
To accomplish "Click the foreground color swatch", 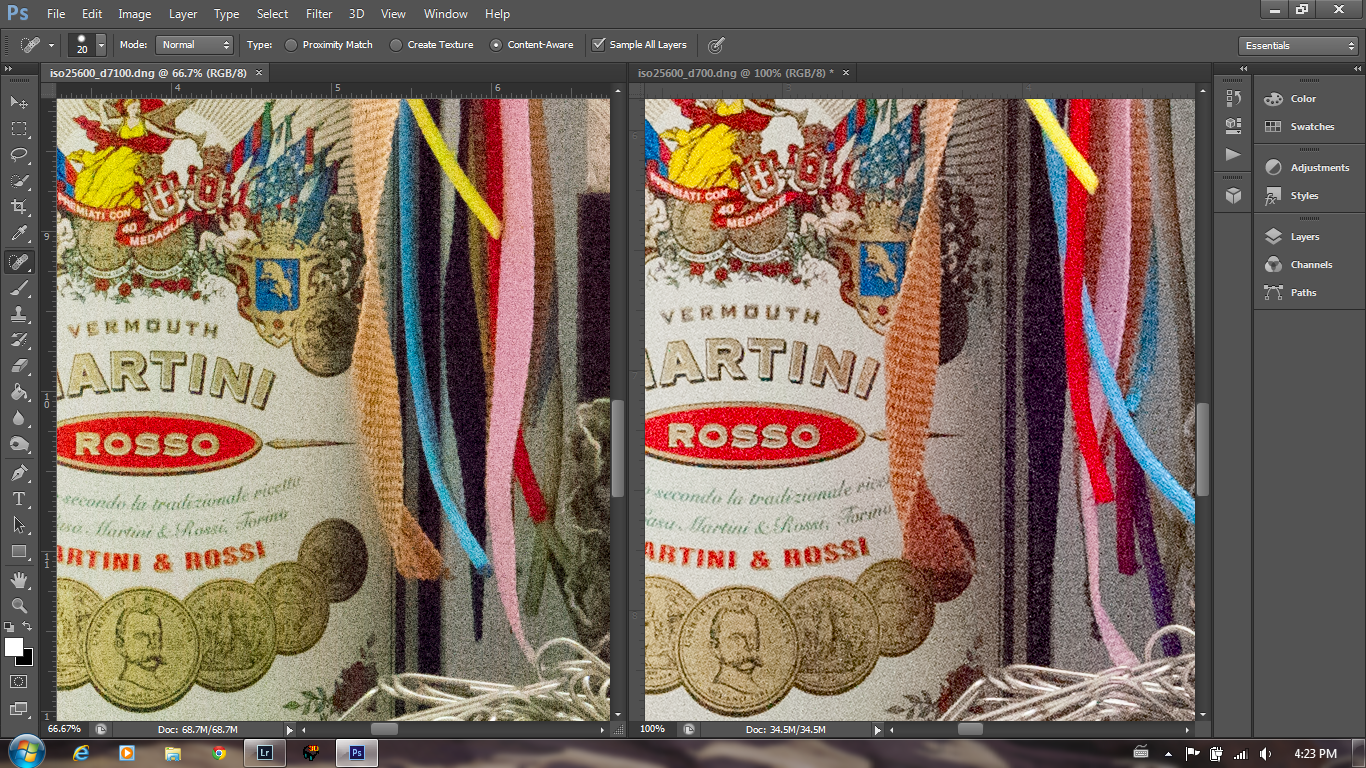I will tap(13, 646).
